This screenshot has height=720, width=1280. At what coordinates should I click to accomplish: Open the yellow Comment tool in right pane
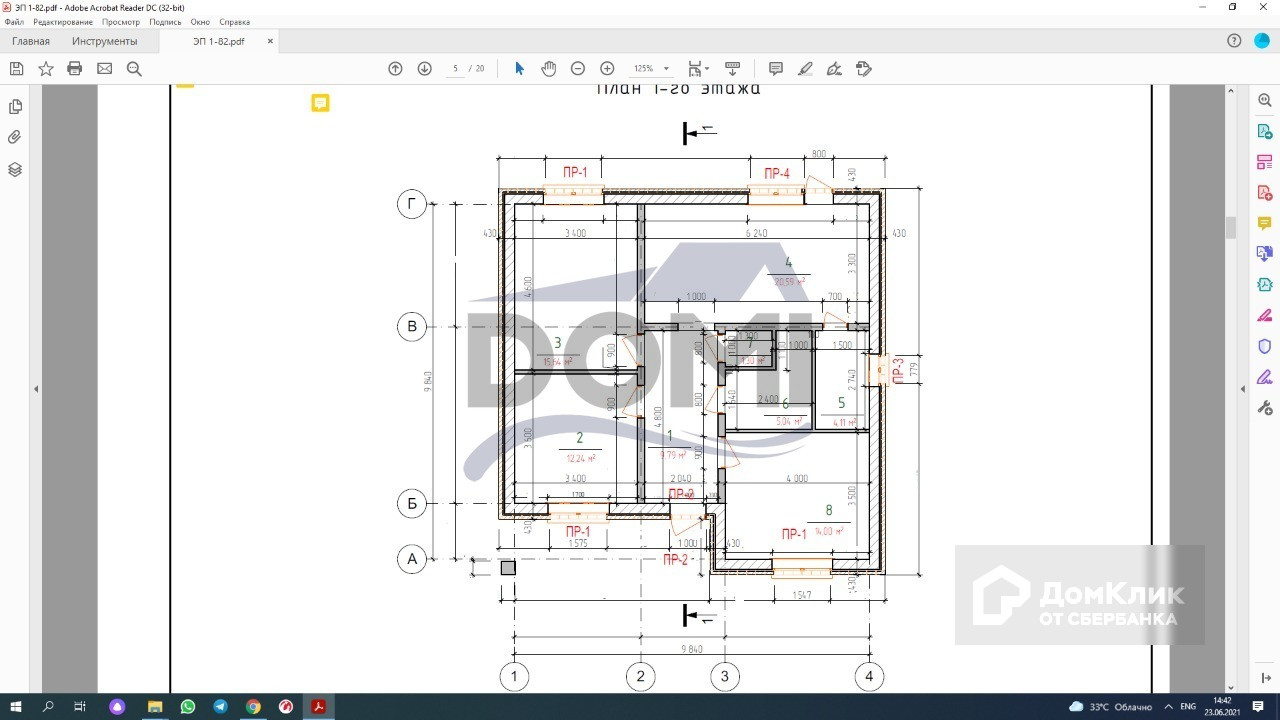pyautogui.click(x=1265, y=223)
